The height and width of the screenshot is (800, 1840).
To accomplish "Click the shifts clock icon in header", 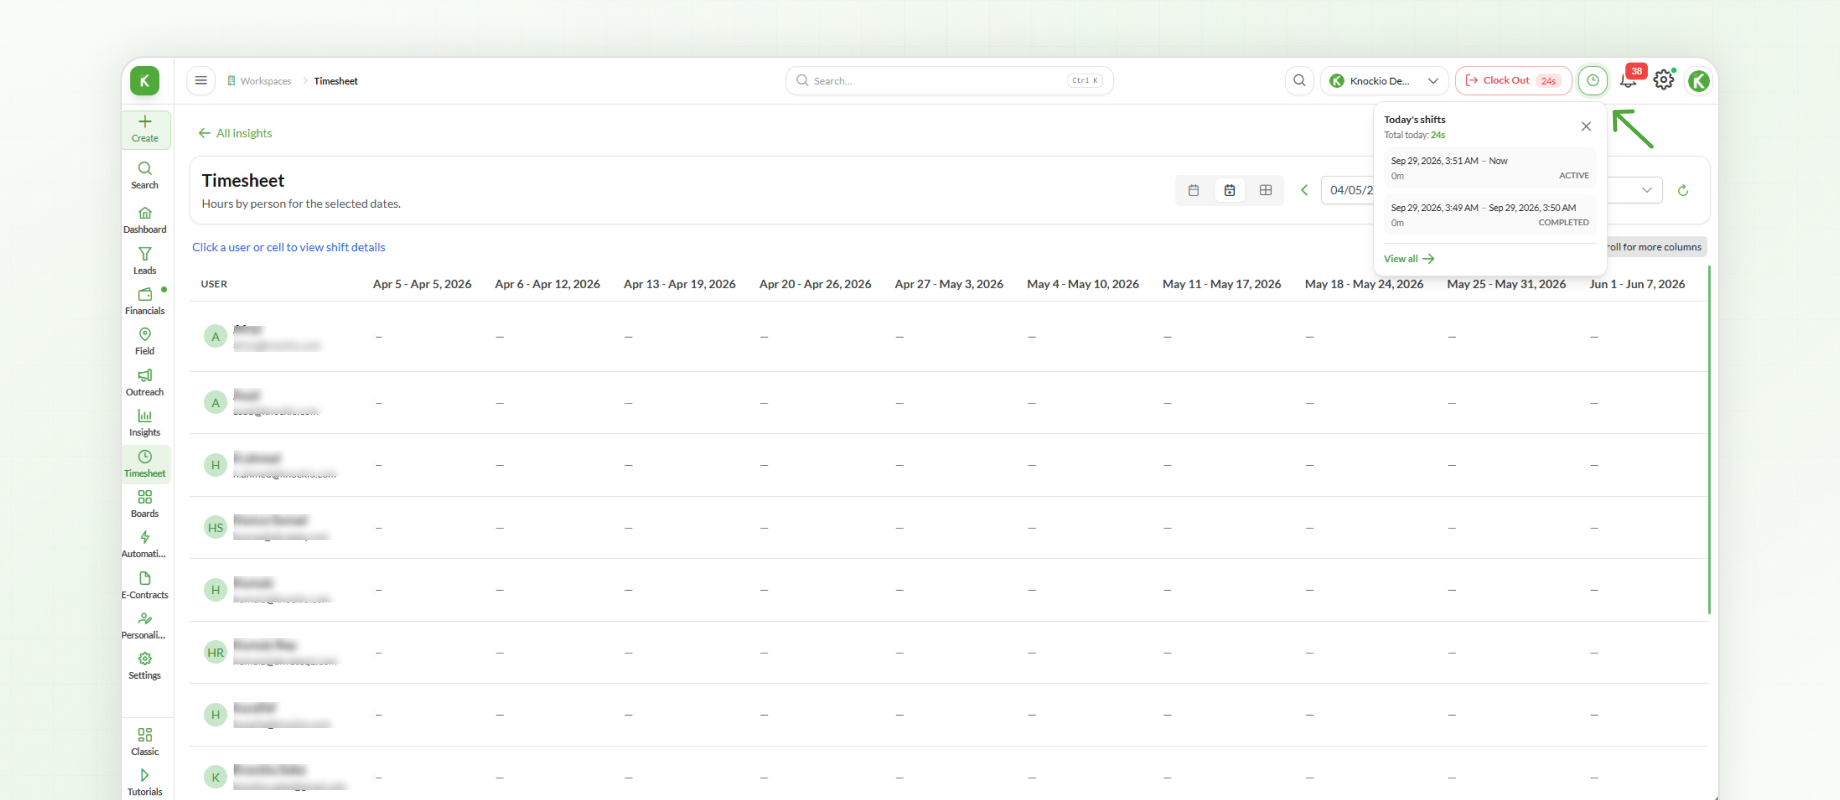I will click(1593, 80).
